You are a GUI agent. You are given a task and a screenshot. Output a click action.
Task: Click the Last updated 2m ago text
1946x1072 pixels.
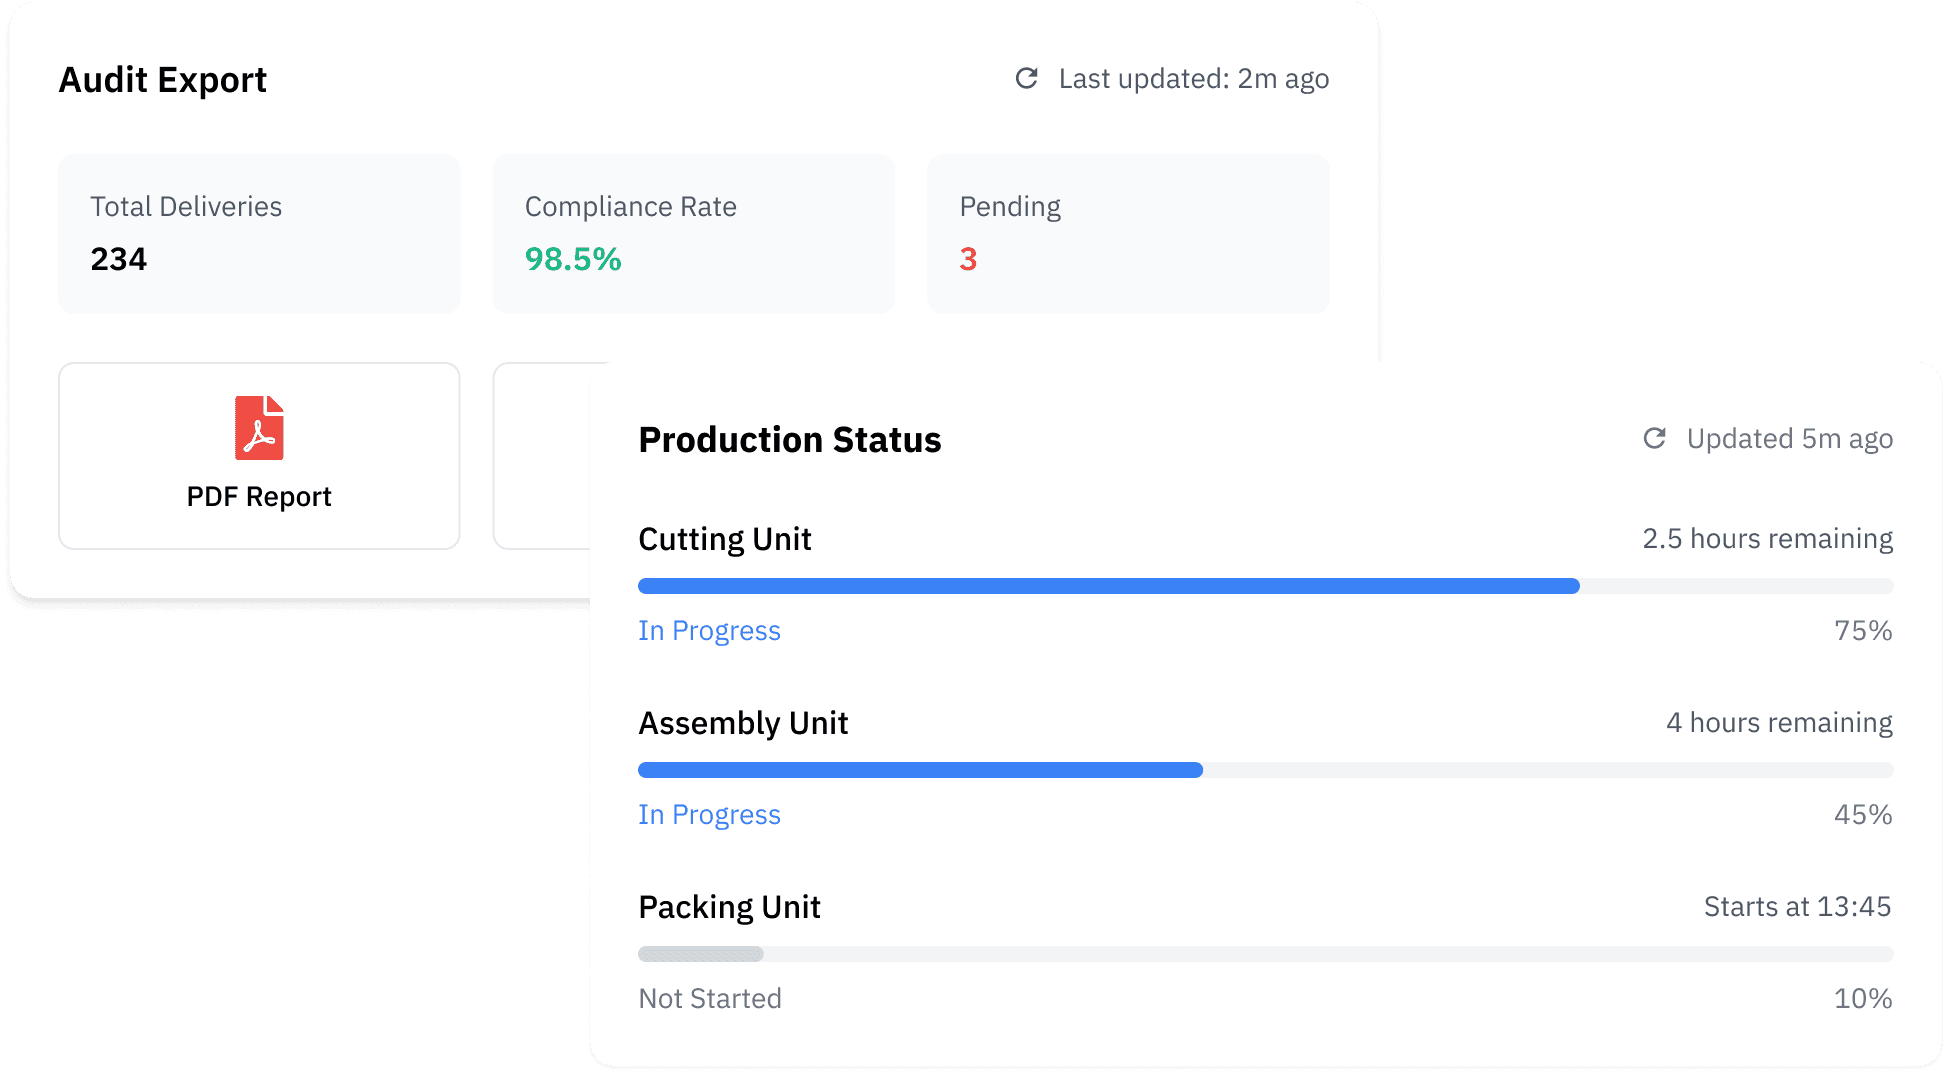1194,79
